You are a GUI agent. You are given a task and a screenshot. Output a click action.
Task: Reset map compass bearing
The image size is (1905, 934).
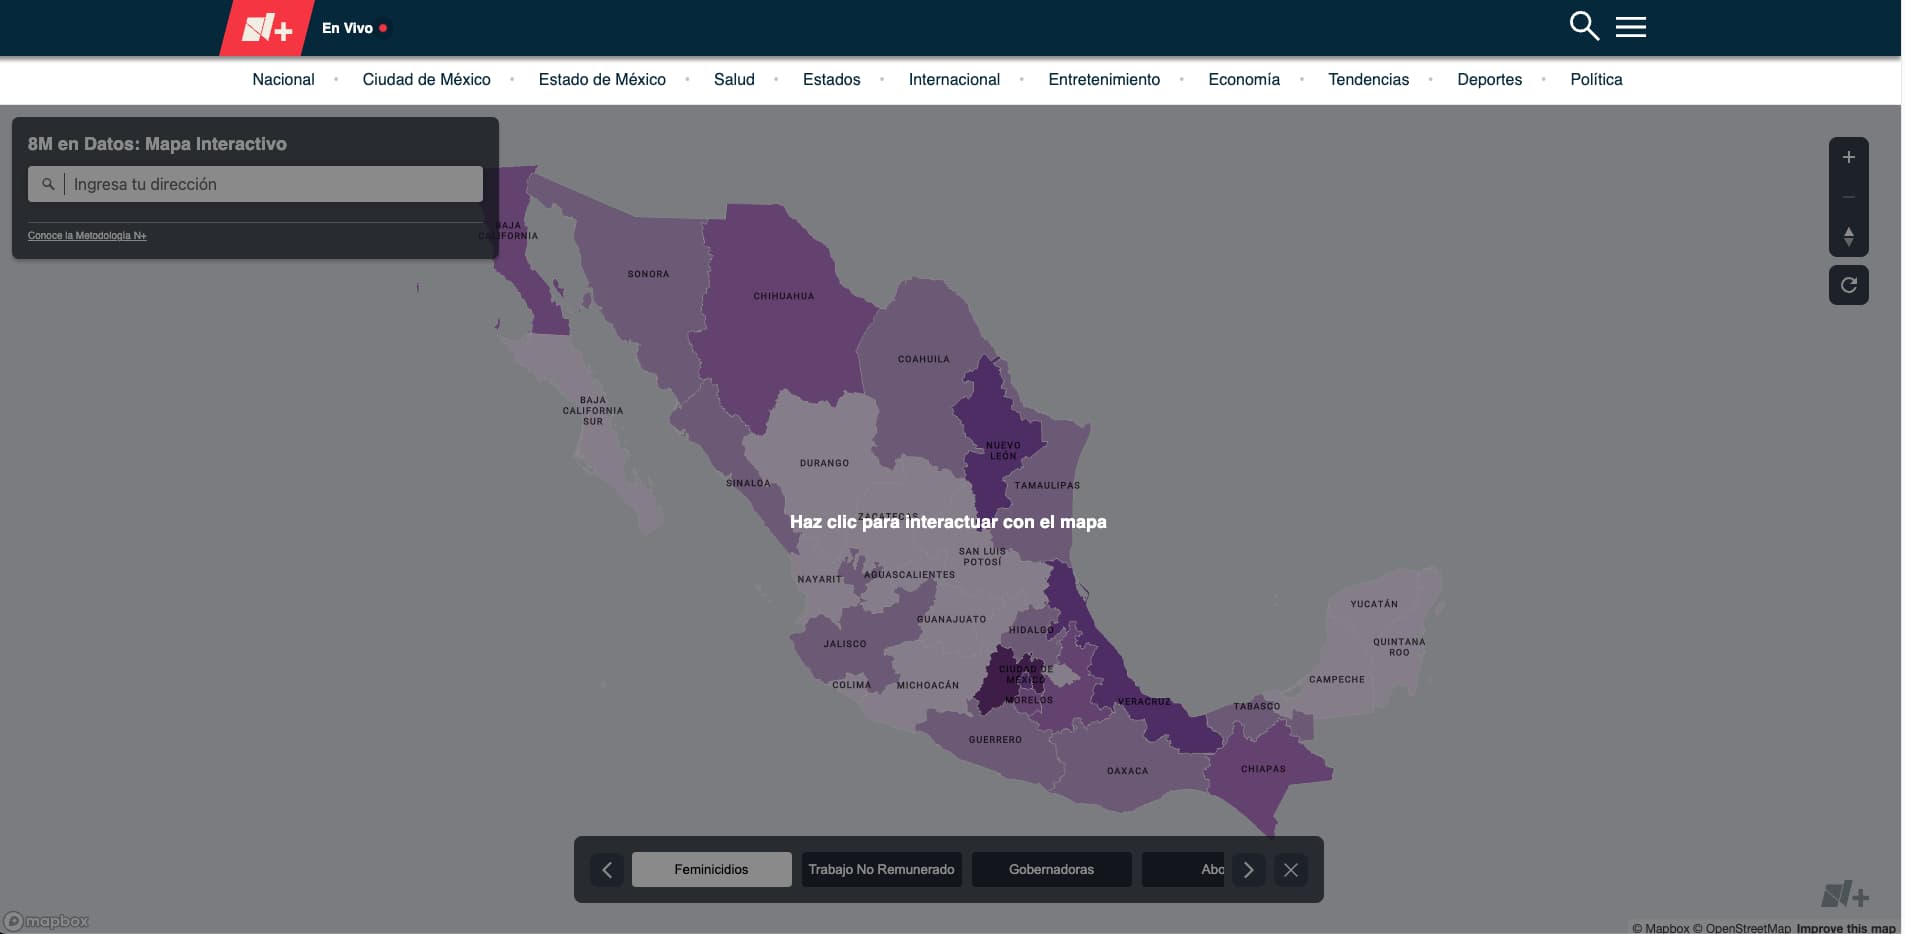[1848, 237]
